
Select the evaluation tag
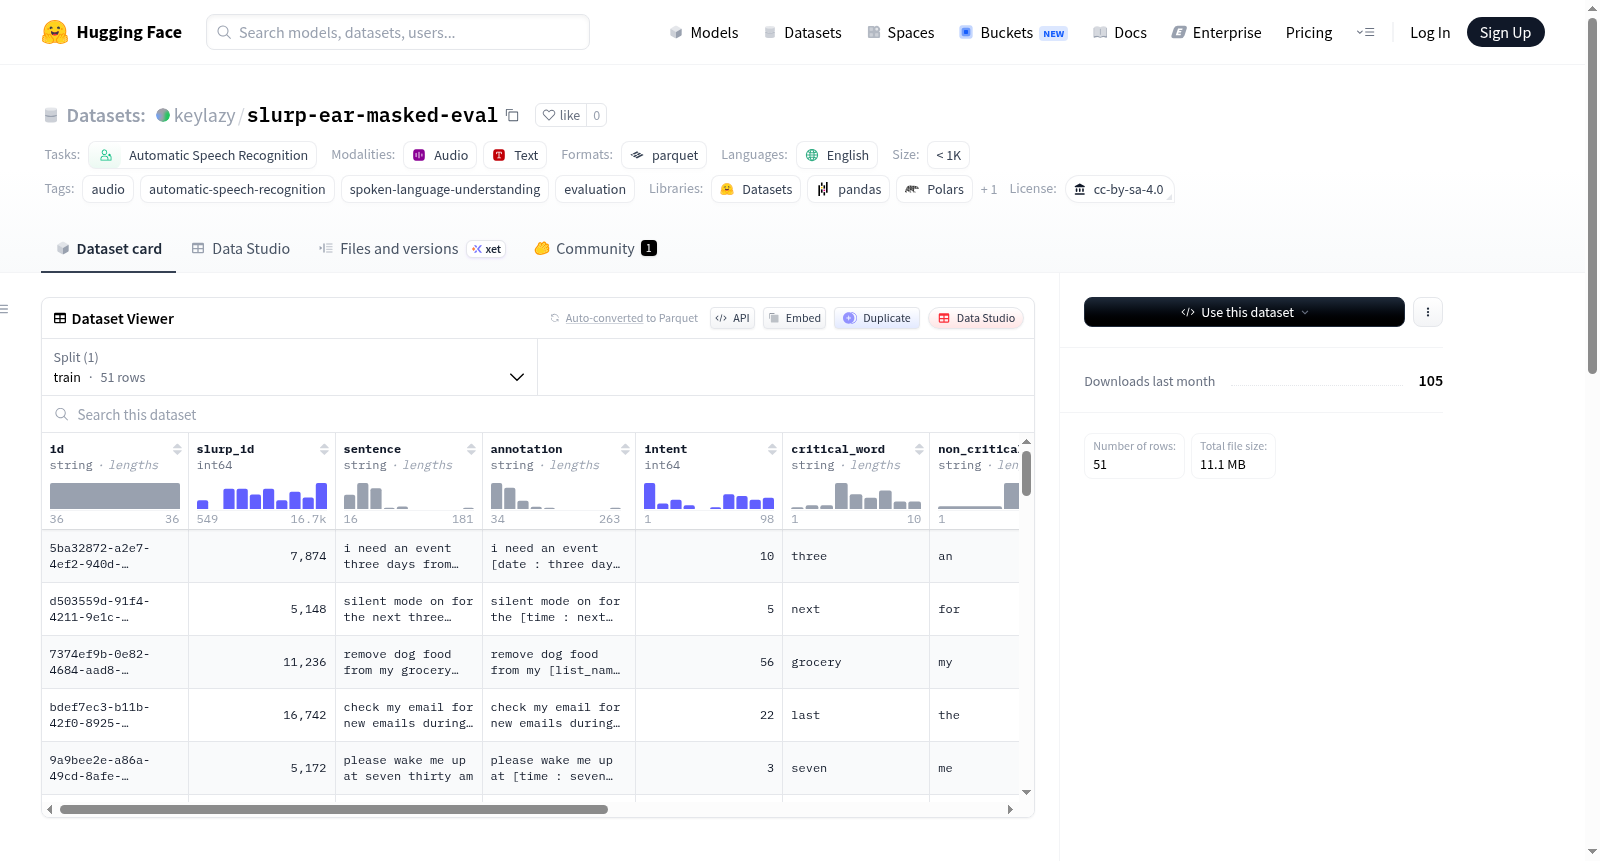595,189
